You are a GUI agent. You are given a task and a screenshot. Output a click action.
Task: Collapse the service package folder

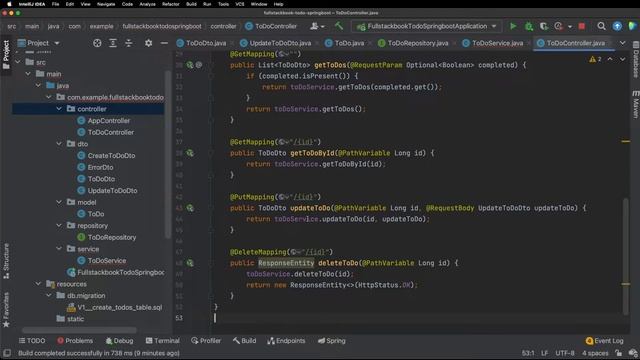[59, 249]
